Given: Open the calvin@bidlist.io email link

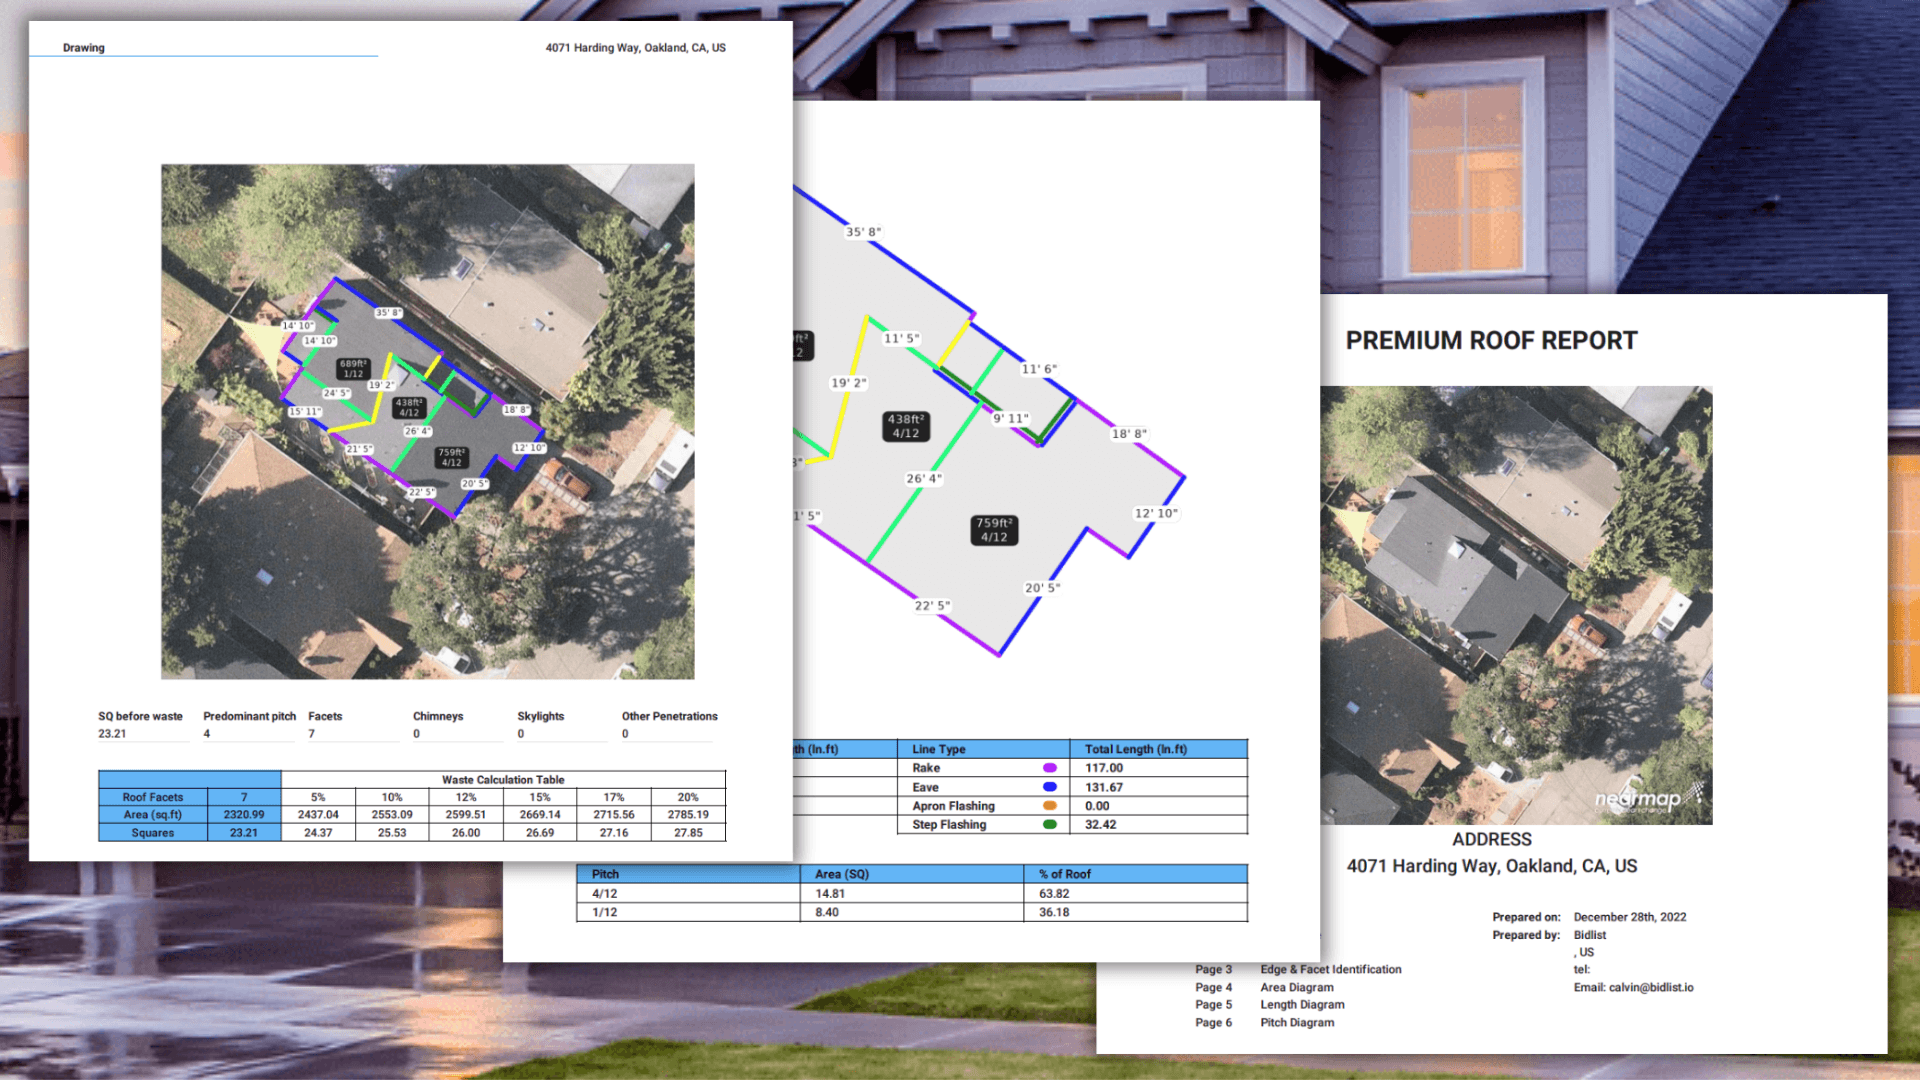Looking at the screenshot, I should [1650, 988].
